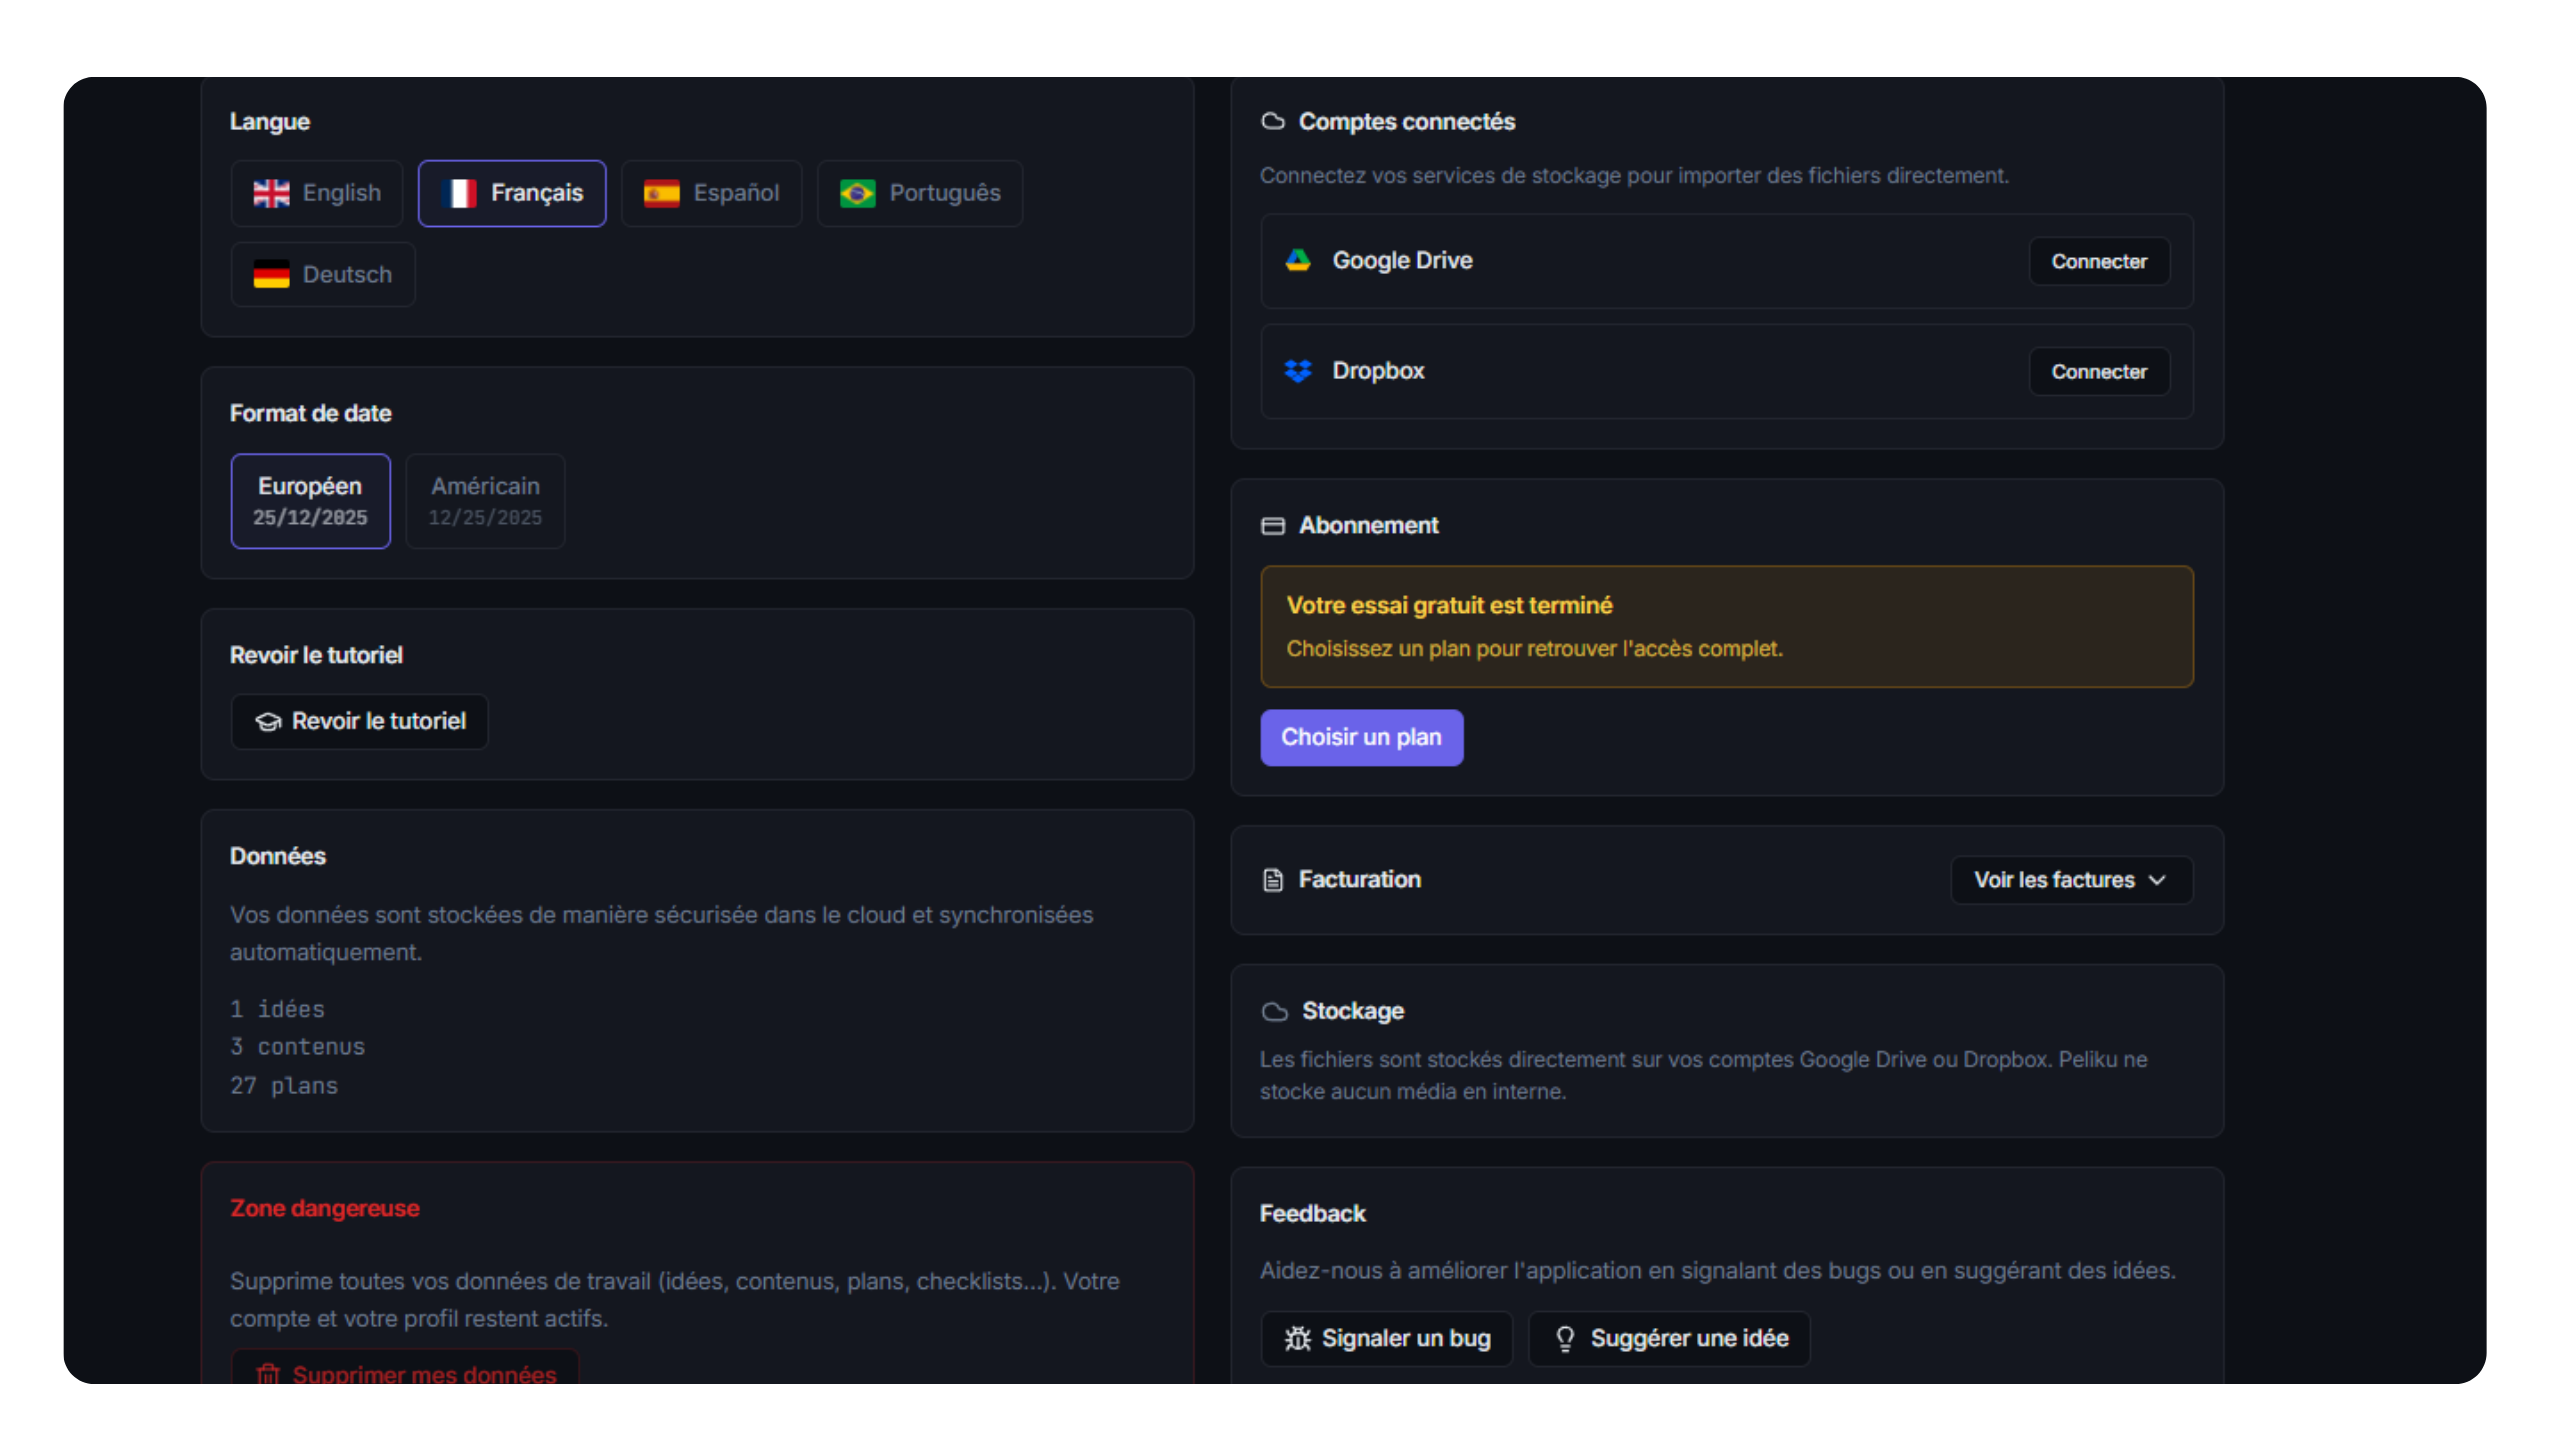Click the Google Drive icon
Viewport: 2560px width, 1440px height.
click(x=1298, y=260)
